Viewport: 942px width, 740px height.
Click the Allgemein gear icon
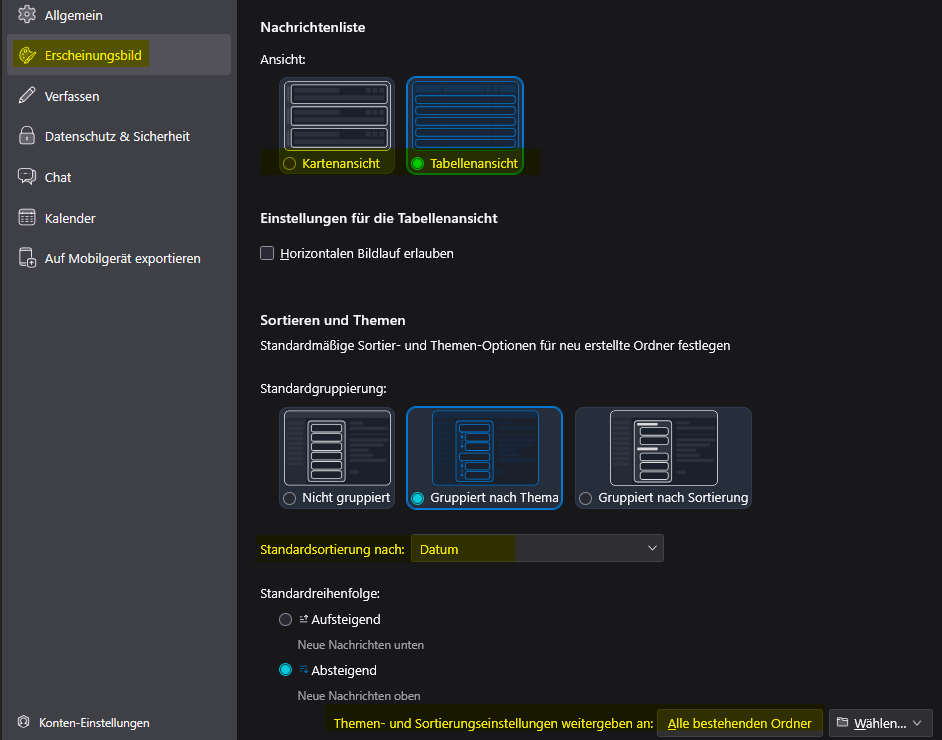coord(27,15)
